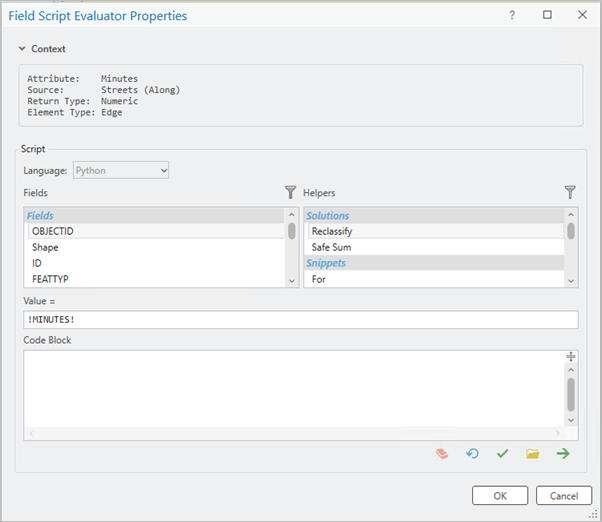Viewport: 602px width, 522px height.
Task: Click the code block split-resize icon
Action: (571, 357)
